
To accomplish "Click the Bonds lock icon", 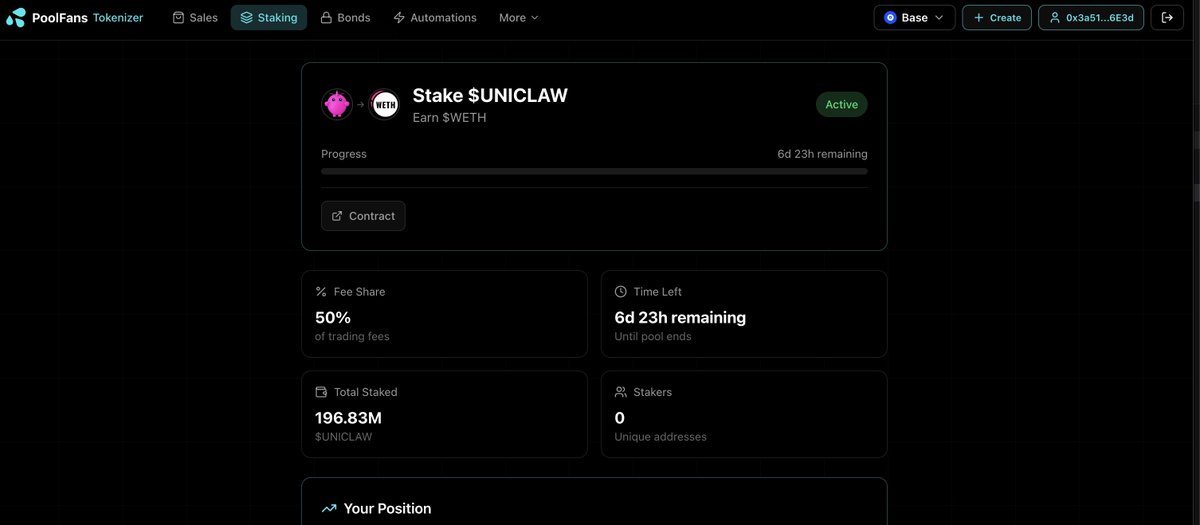I will click(x=326, y=17).
